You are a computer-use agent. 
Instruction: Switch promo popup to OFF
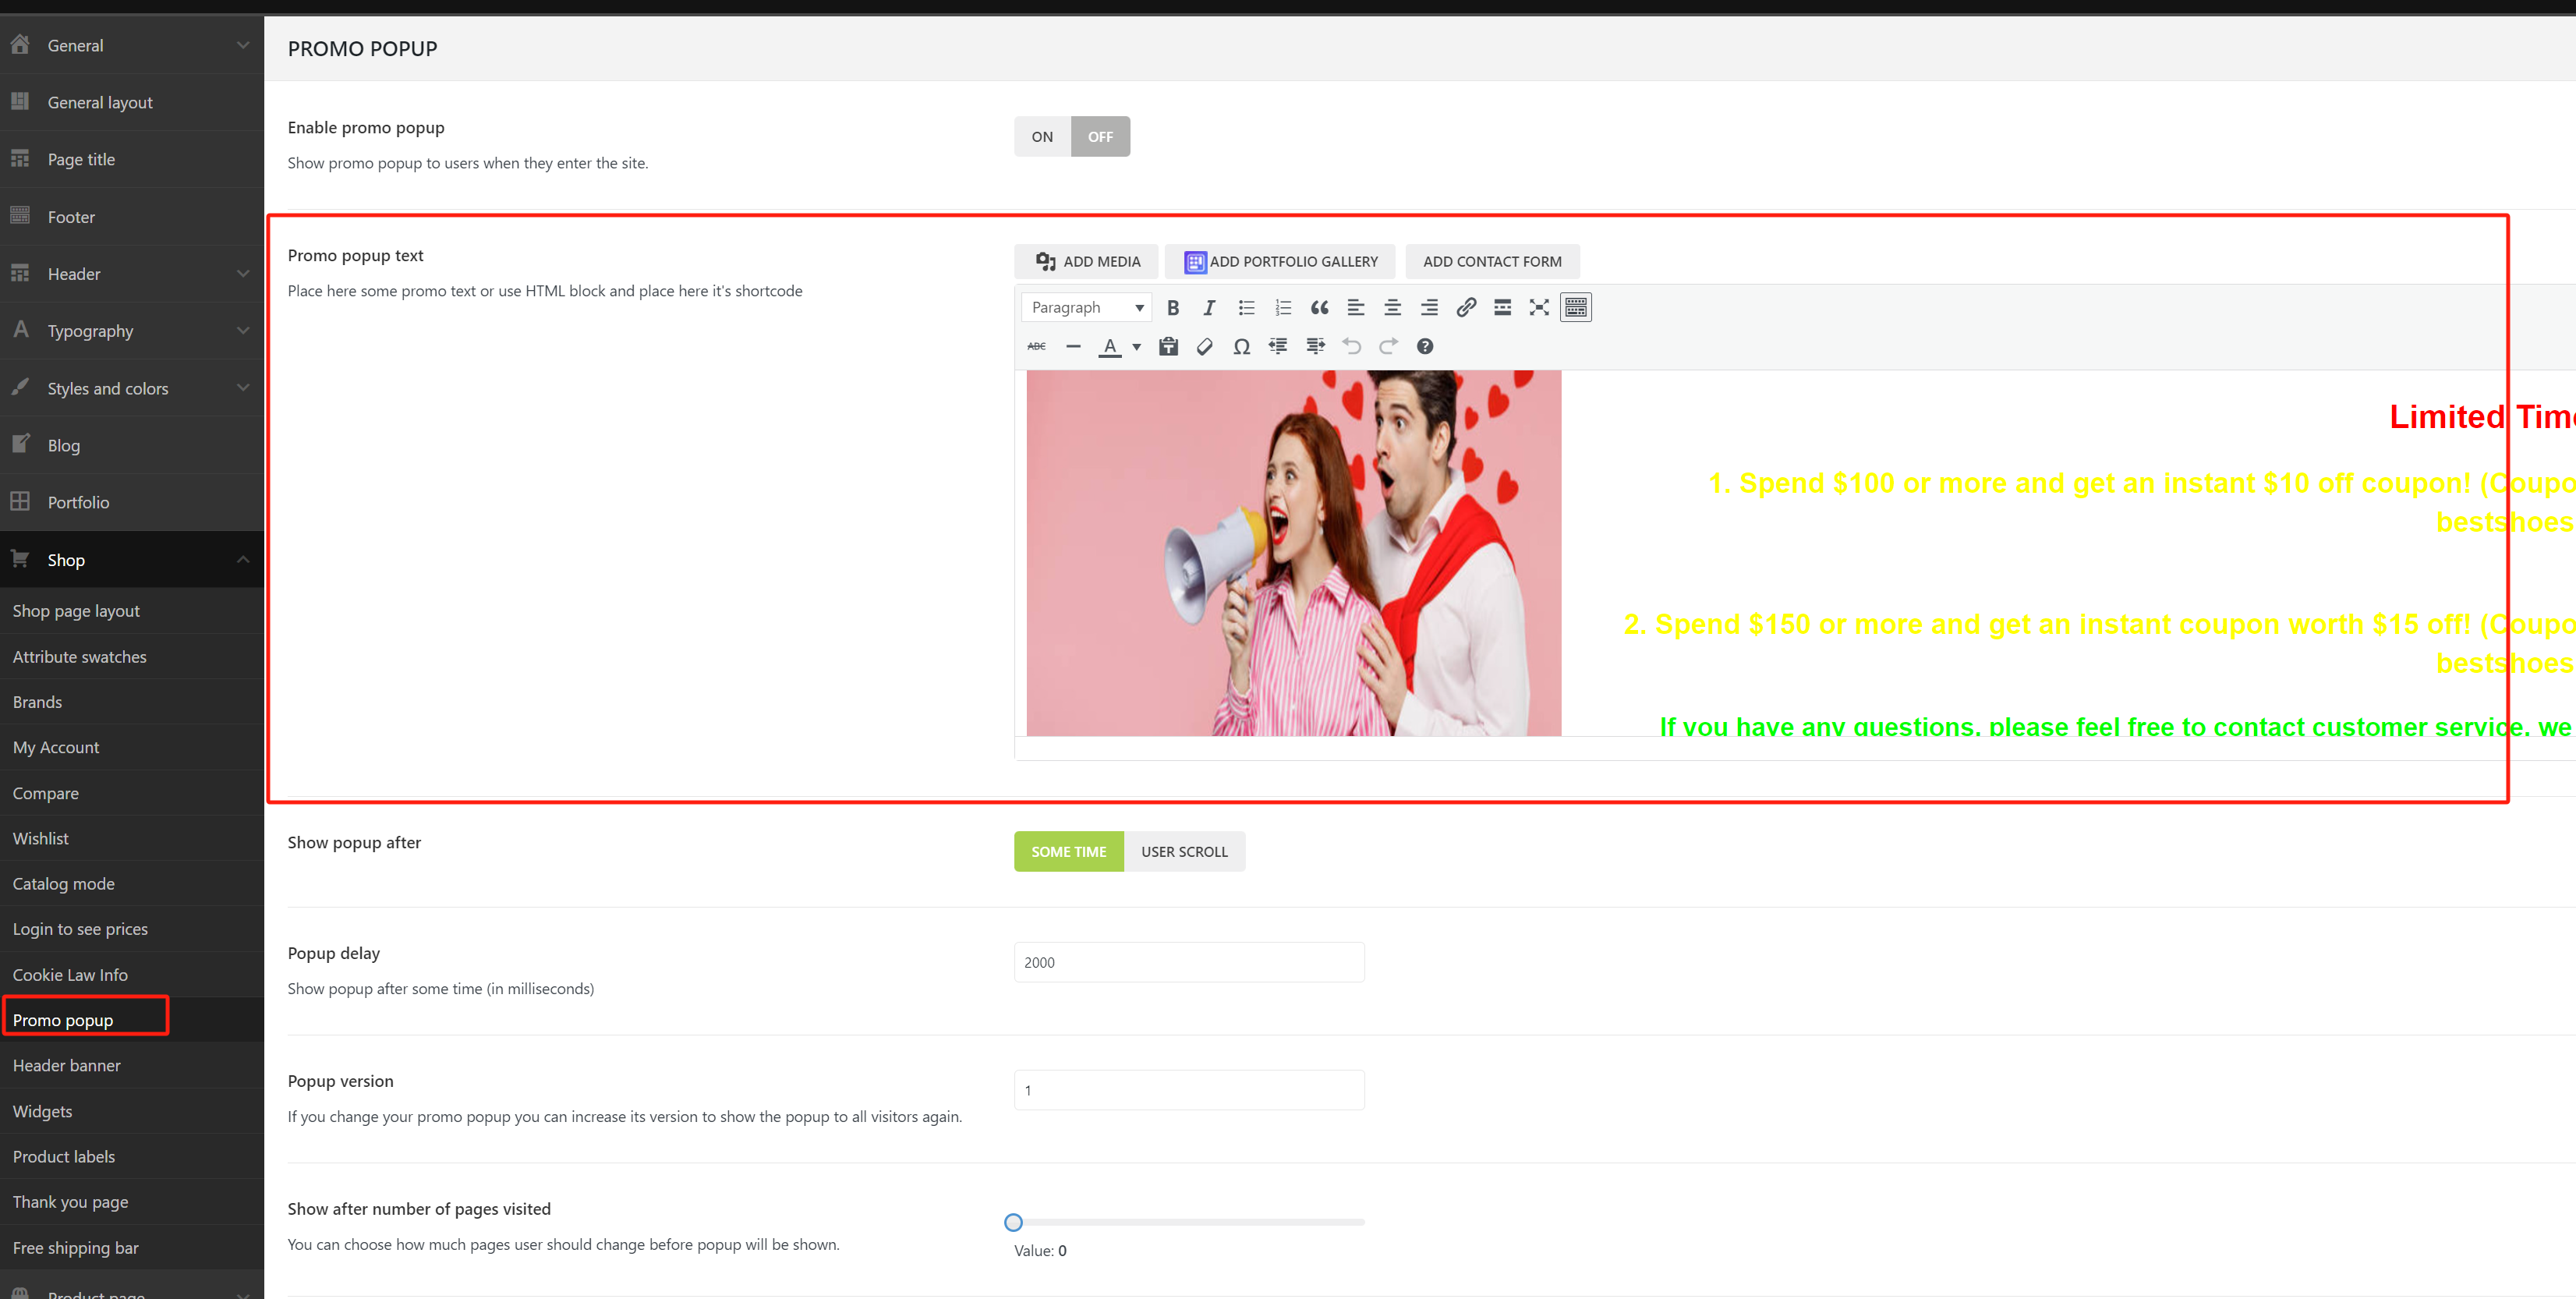[x=1100, y=137]
